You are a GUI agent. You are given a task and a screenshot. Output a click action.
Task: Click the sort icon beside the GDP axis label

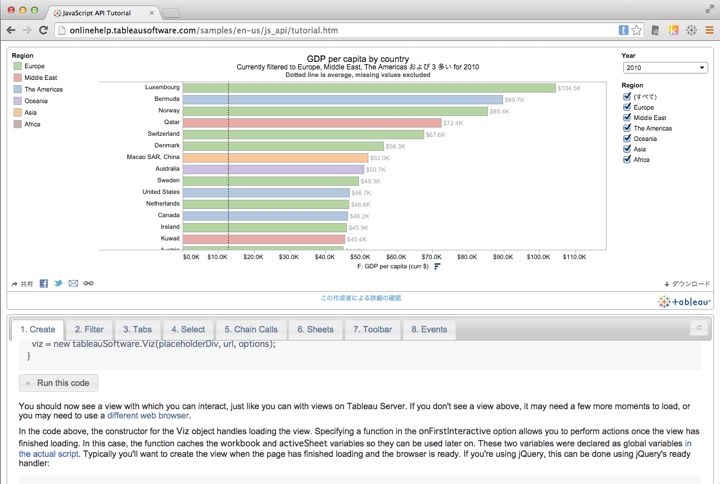tap(437, 266)
